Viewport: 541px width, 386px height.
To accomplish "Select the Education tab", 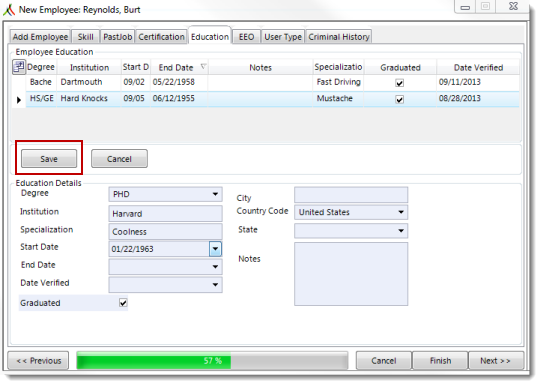I will coord(210,36).
